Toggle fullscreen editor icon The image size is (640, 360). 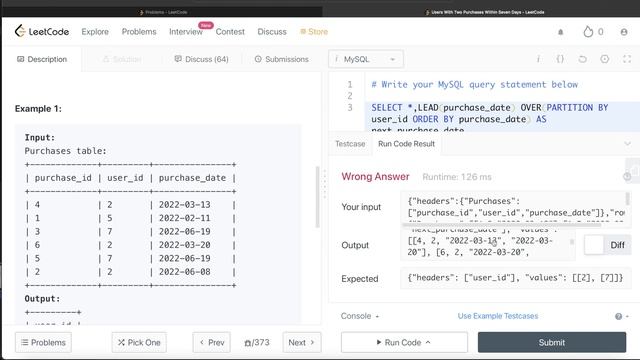click(627, 59)
